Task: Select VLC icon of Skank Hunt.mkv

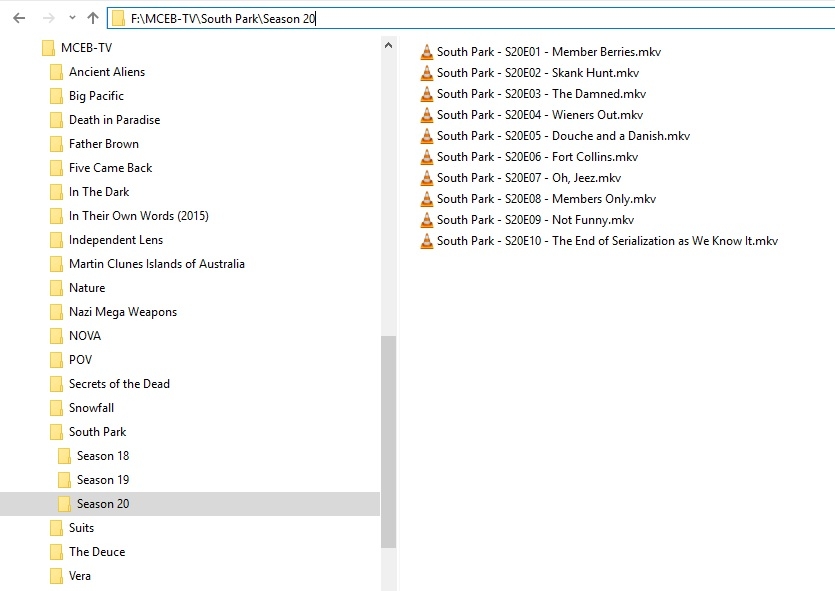Action: 427,73
